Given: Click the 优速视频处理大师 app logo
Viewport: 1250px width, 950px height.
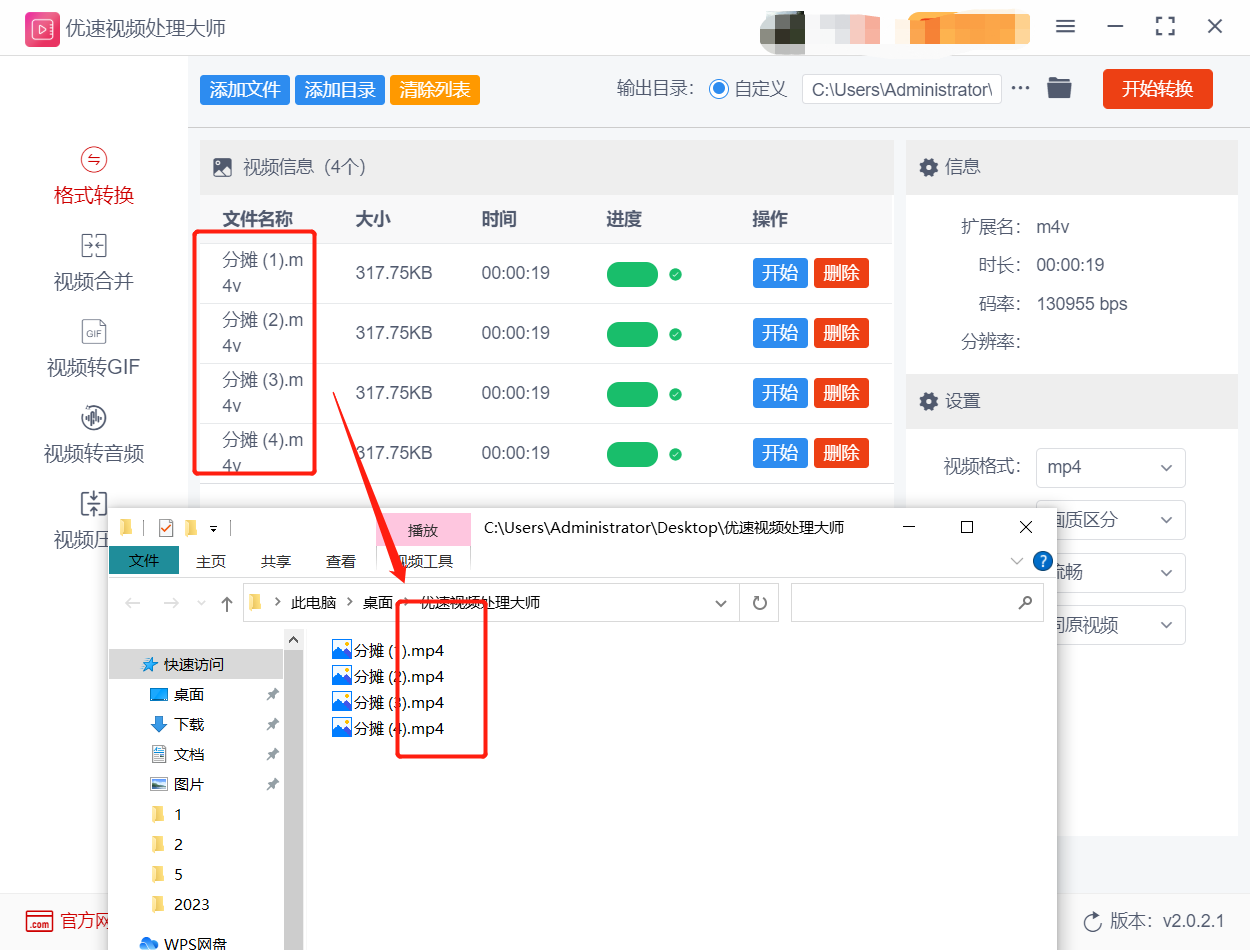Looking at the screenshot, I should [42, 28].
